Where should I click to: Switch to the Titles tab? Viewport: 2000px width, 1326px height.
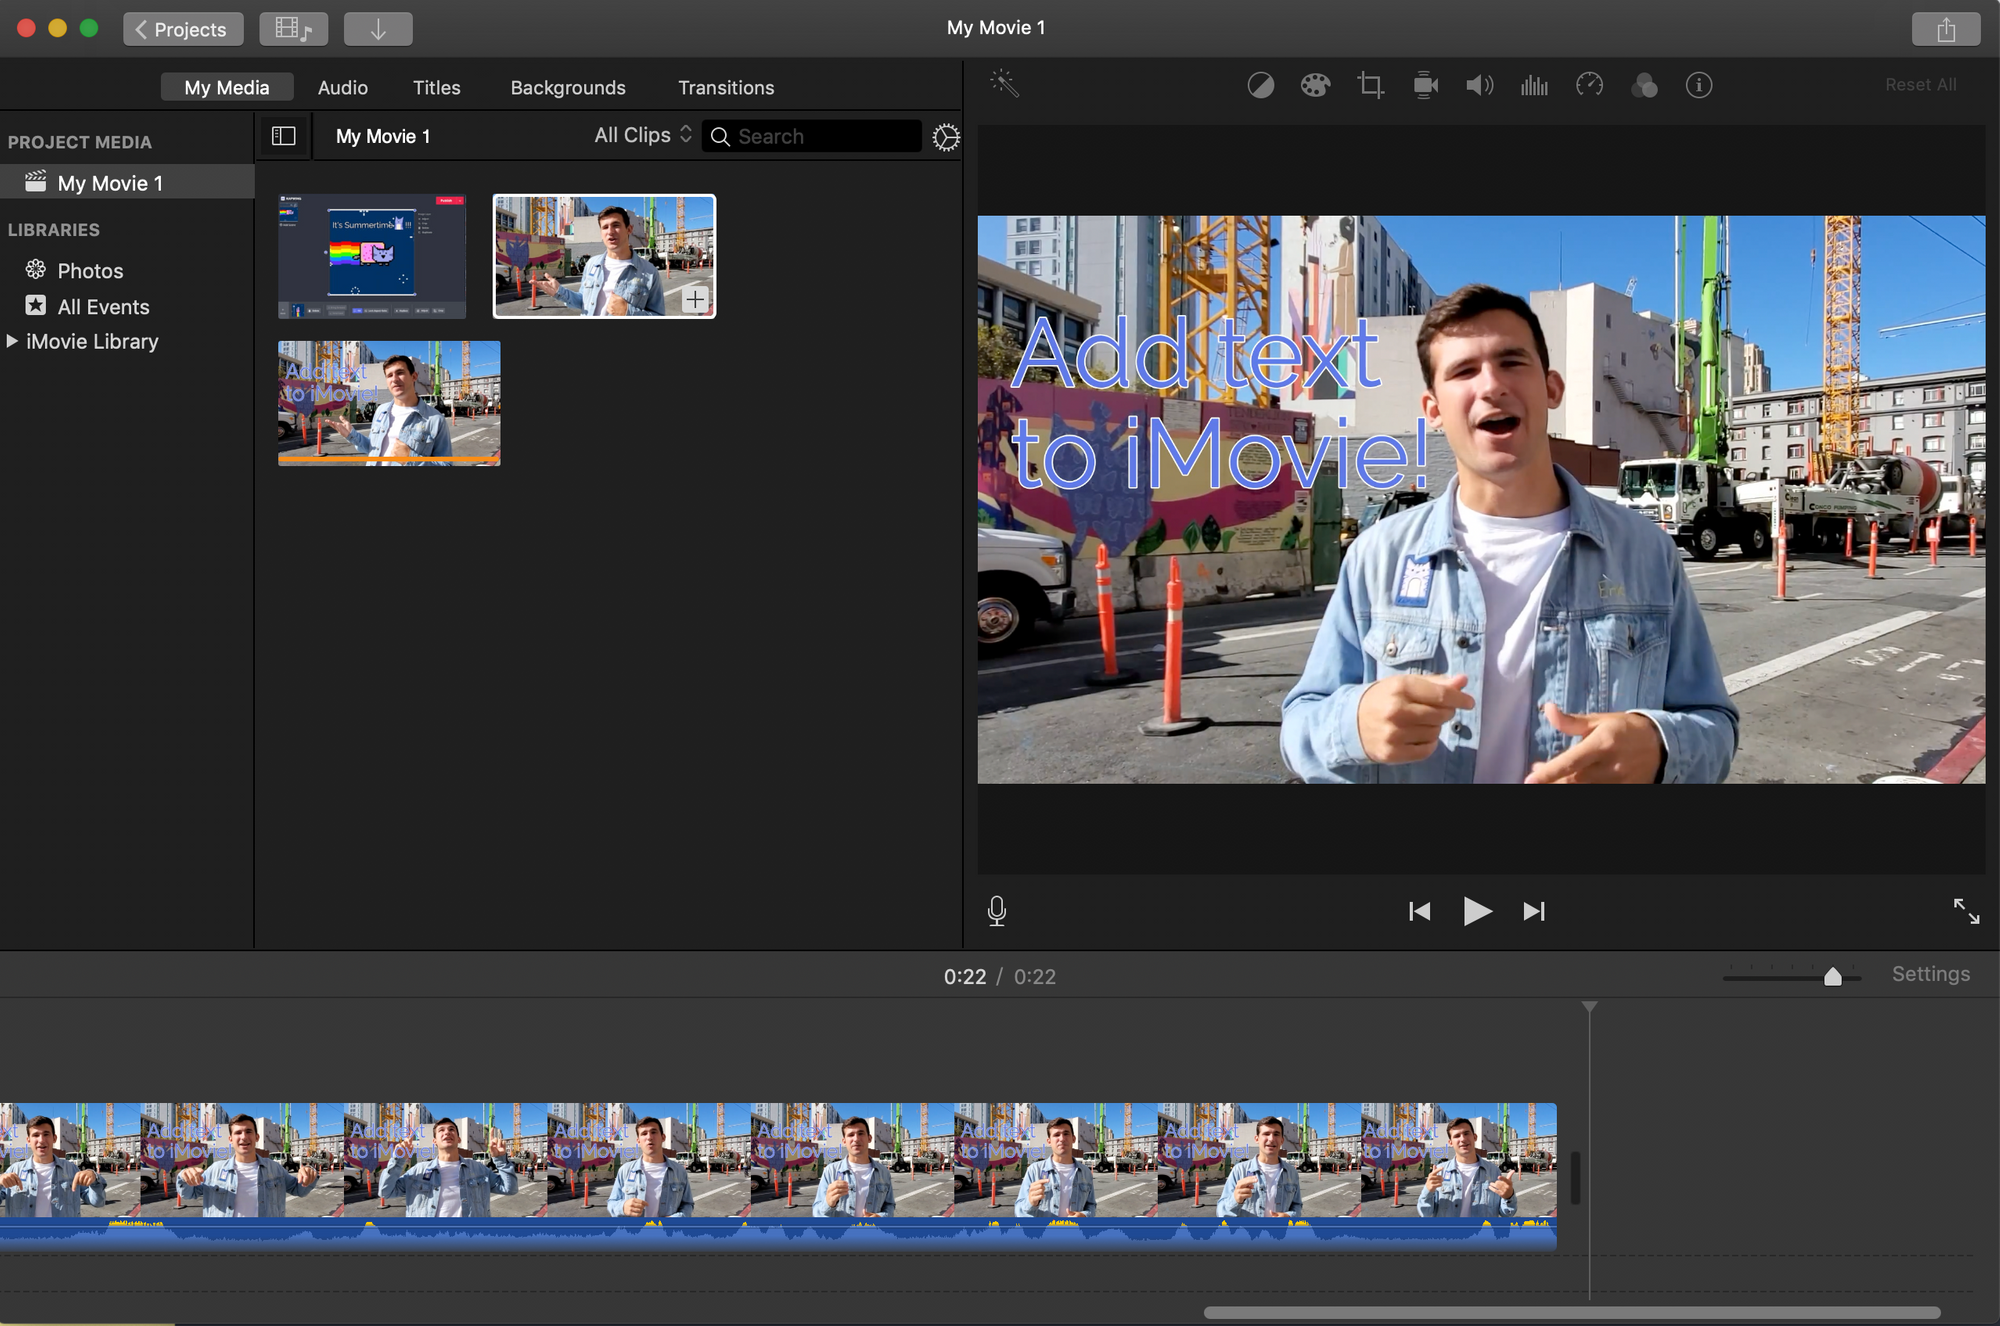[x=436, y=88]
